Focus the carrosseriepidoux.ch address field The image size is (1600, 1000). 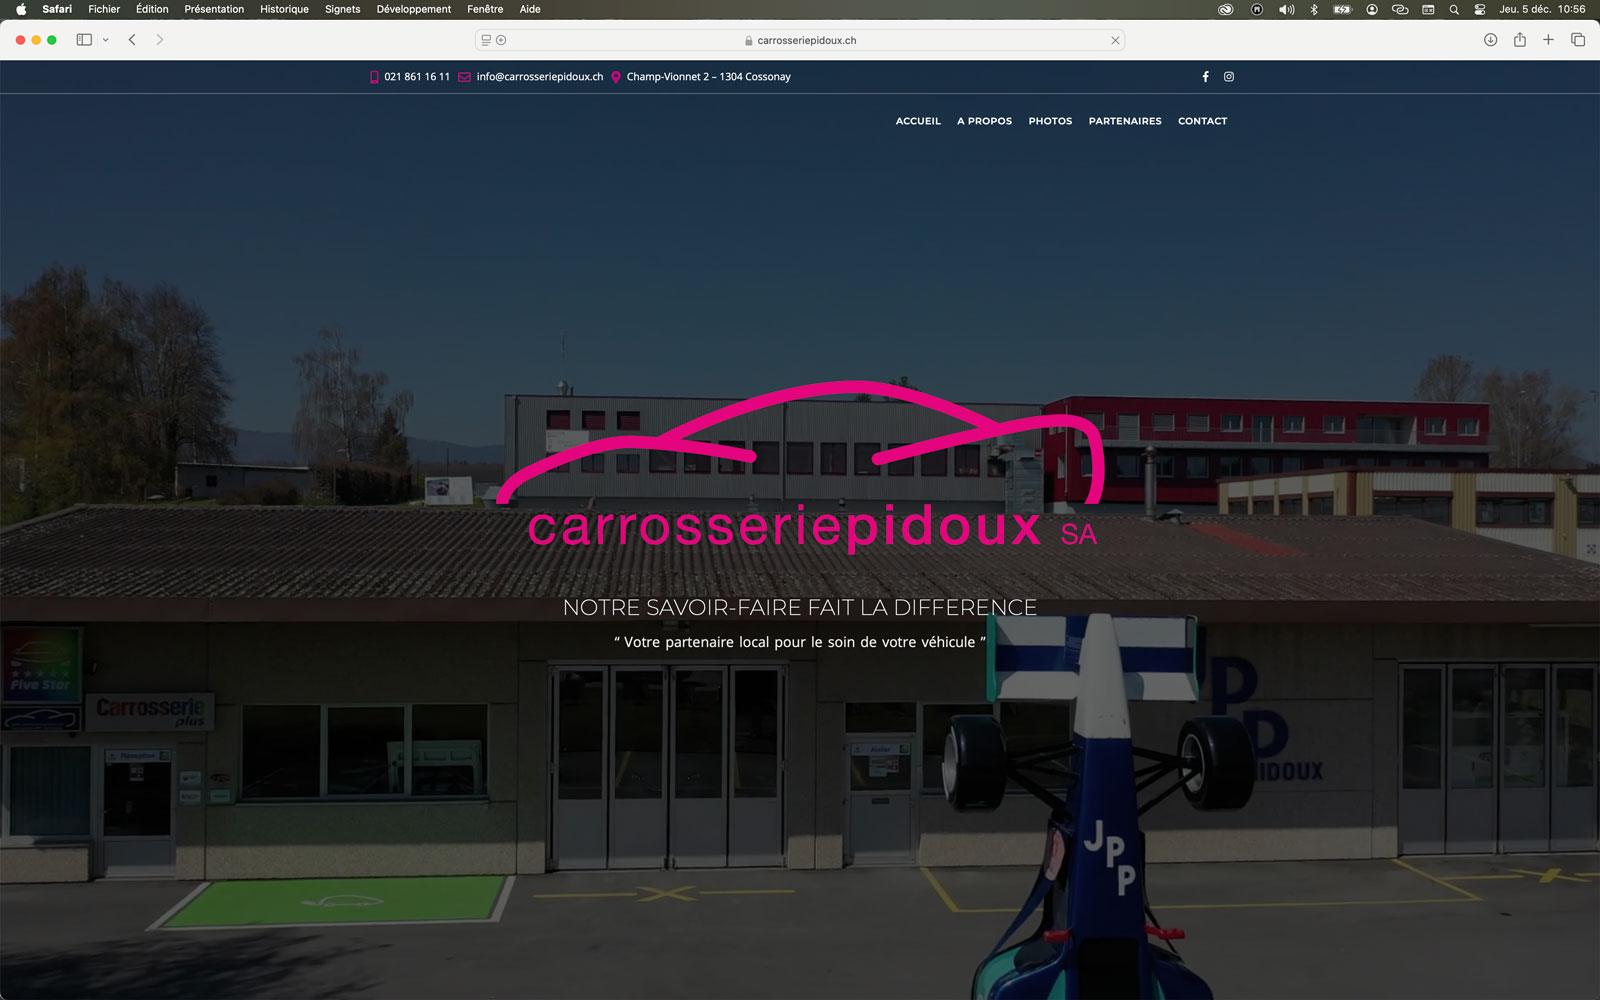800,40
